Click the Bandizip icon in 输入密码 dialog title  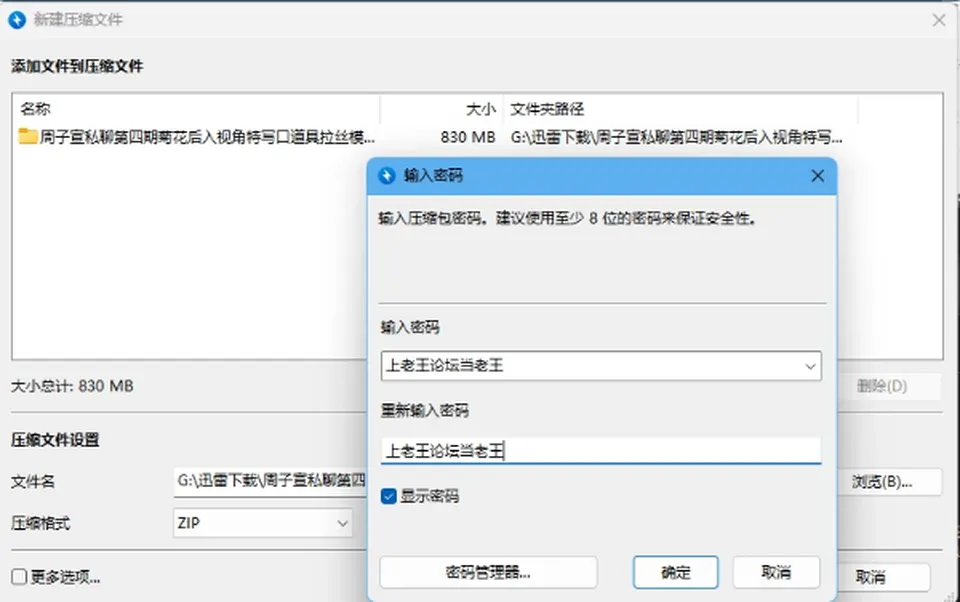(x=387, y=176)
